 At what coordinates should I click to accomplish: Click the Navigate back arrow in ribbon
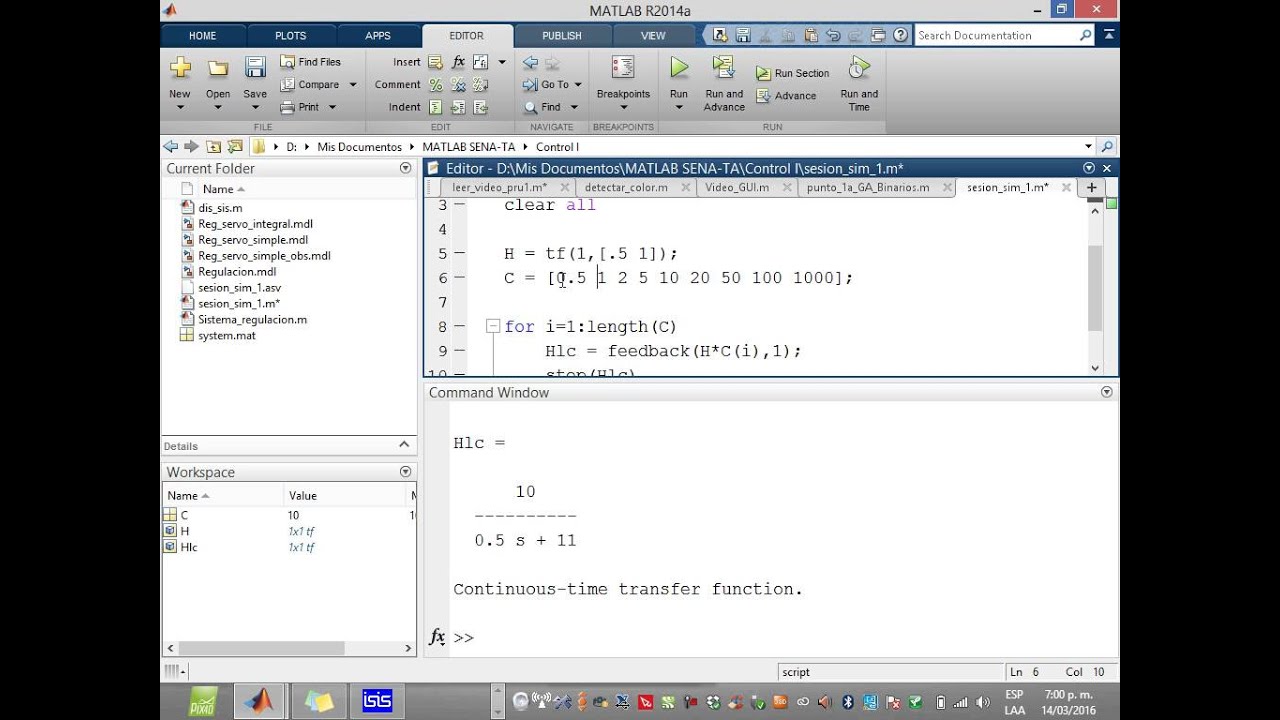[x=530, y=62]
